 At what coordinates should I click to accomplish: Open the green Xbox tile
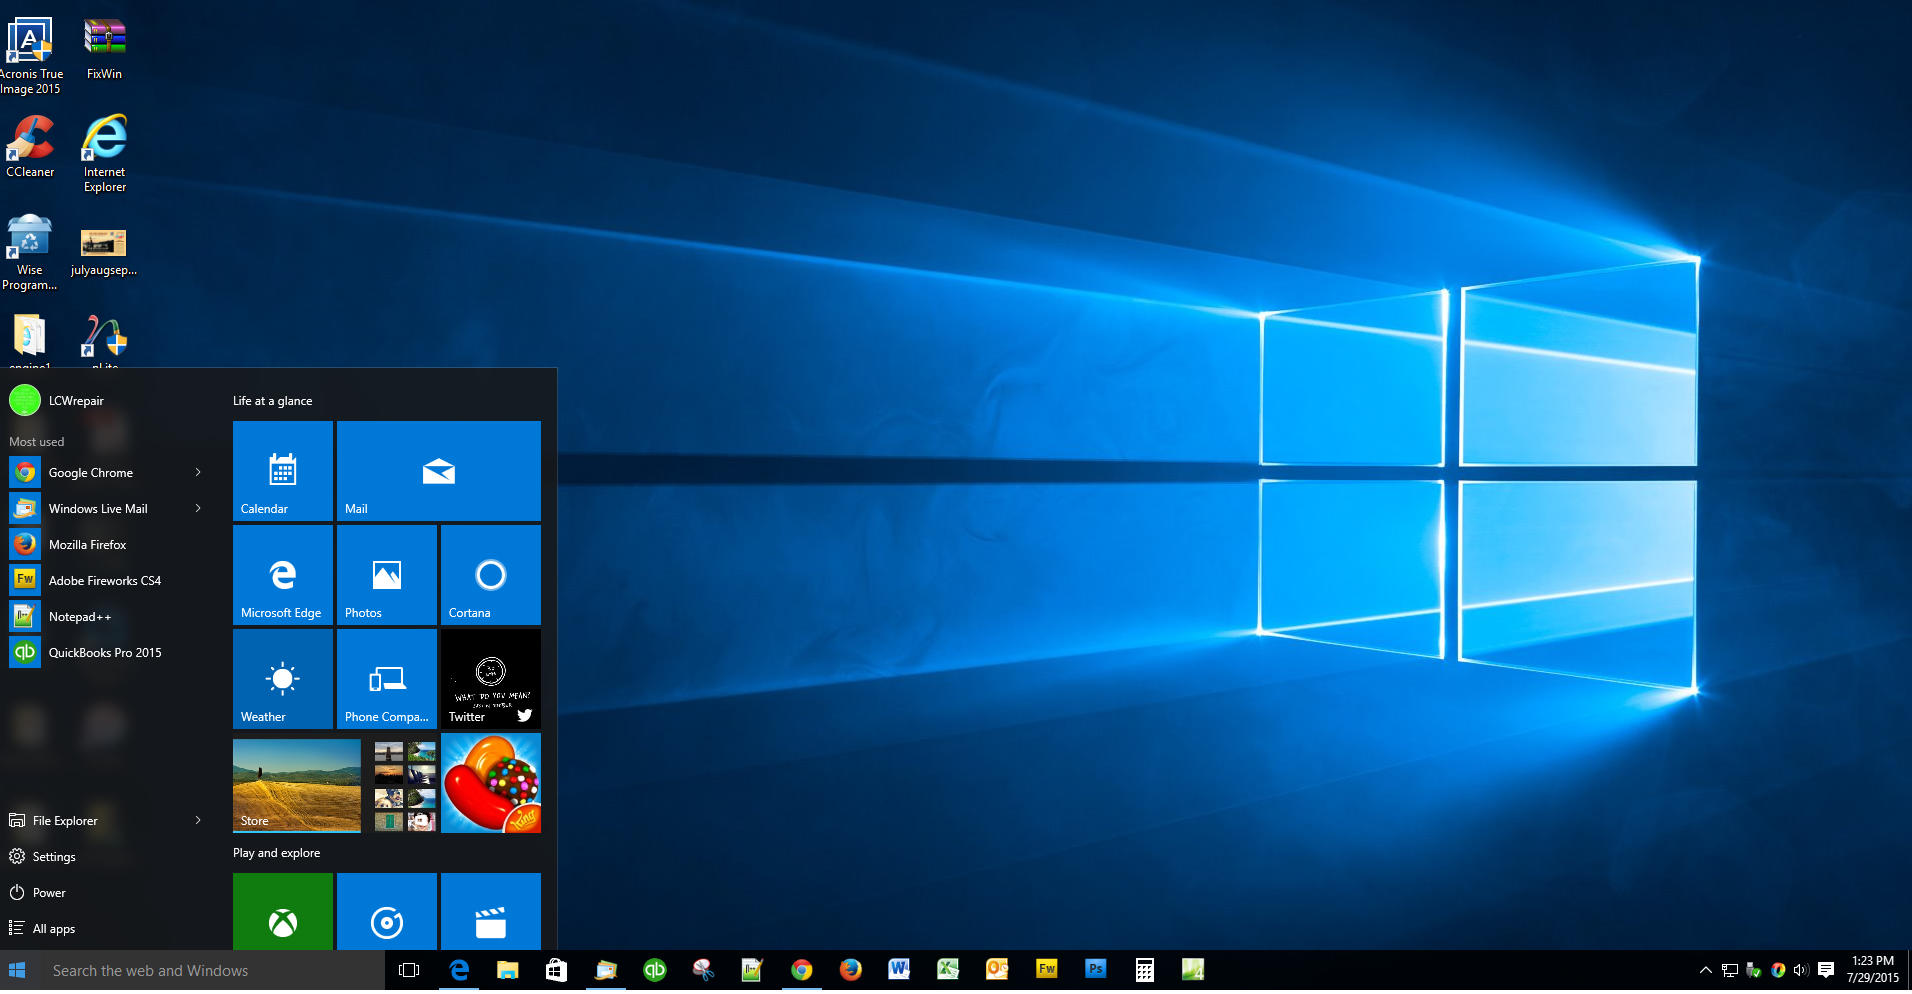coord(283,911)
